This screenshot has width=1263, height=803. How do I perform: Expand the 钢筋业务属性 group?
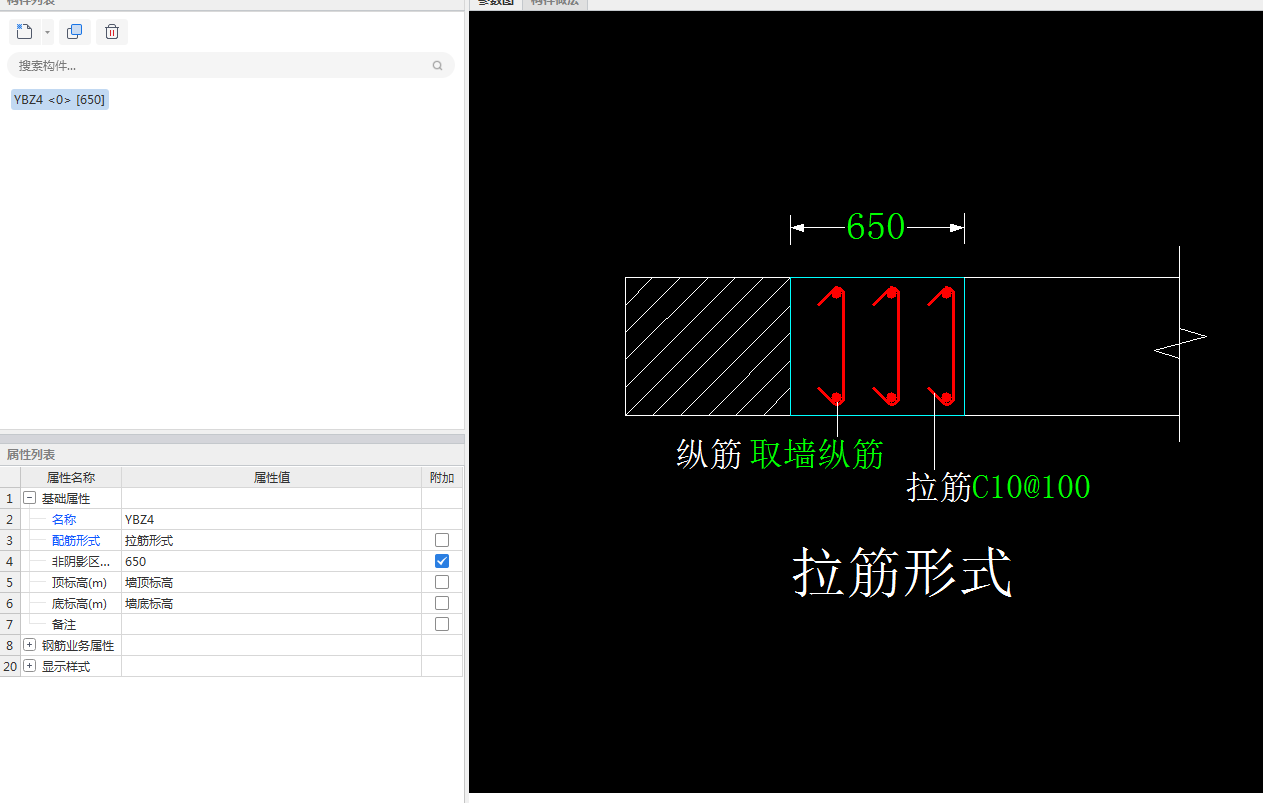29,645
